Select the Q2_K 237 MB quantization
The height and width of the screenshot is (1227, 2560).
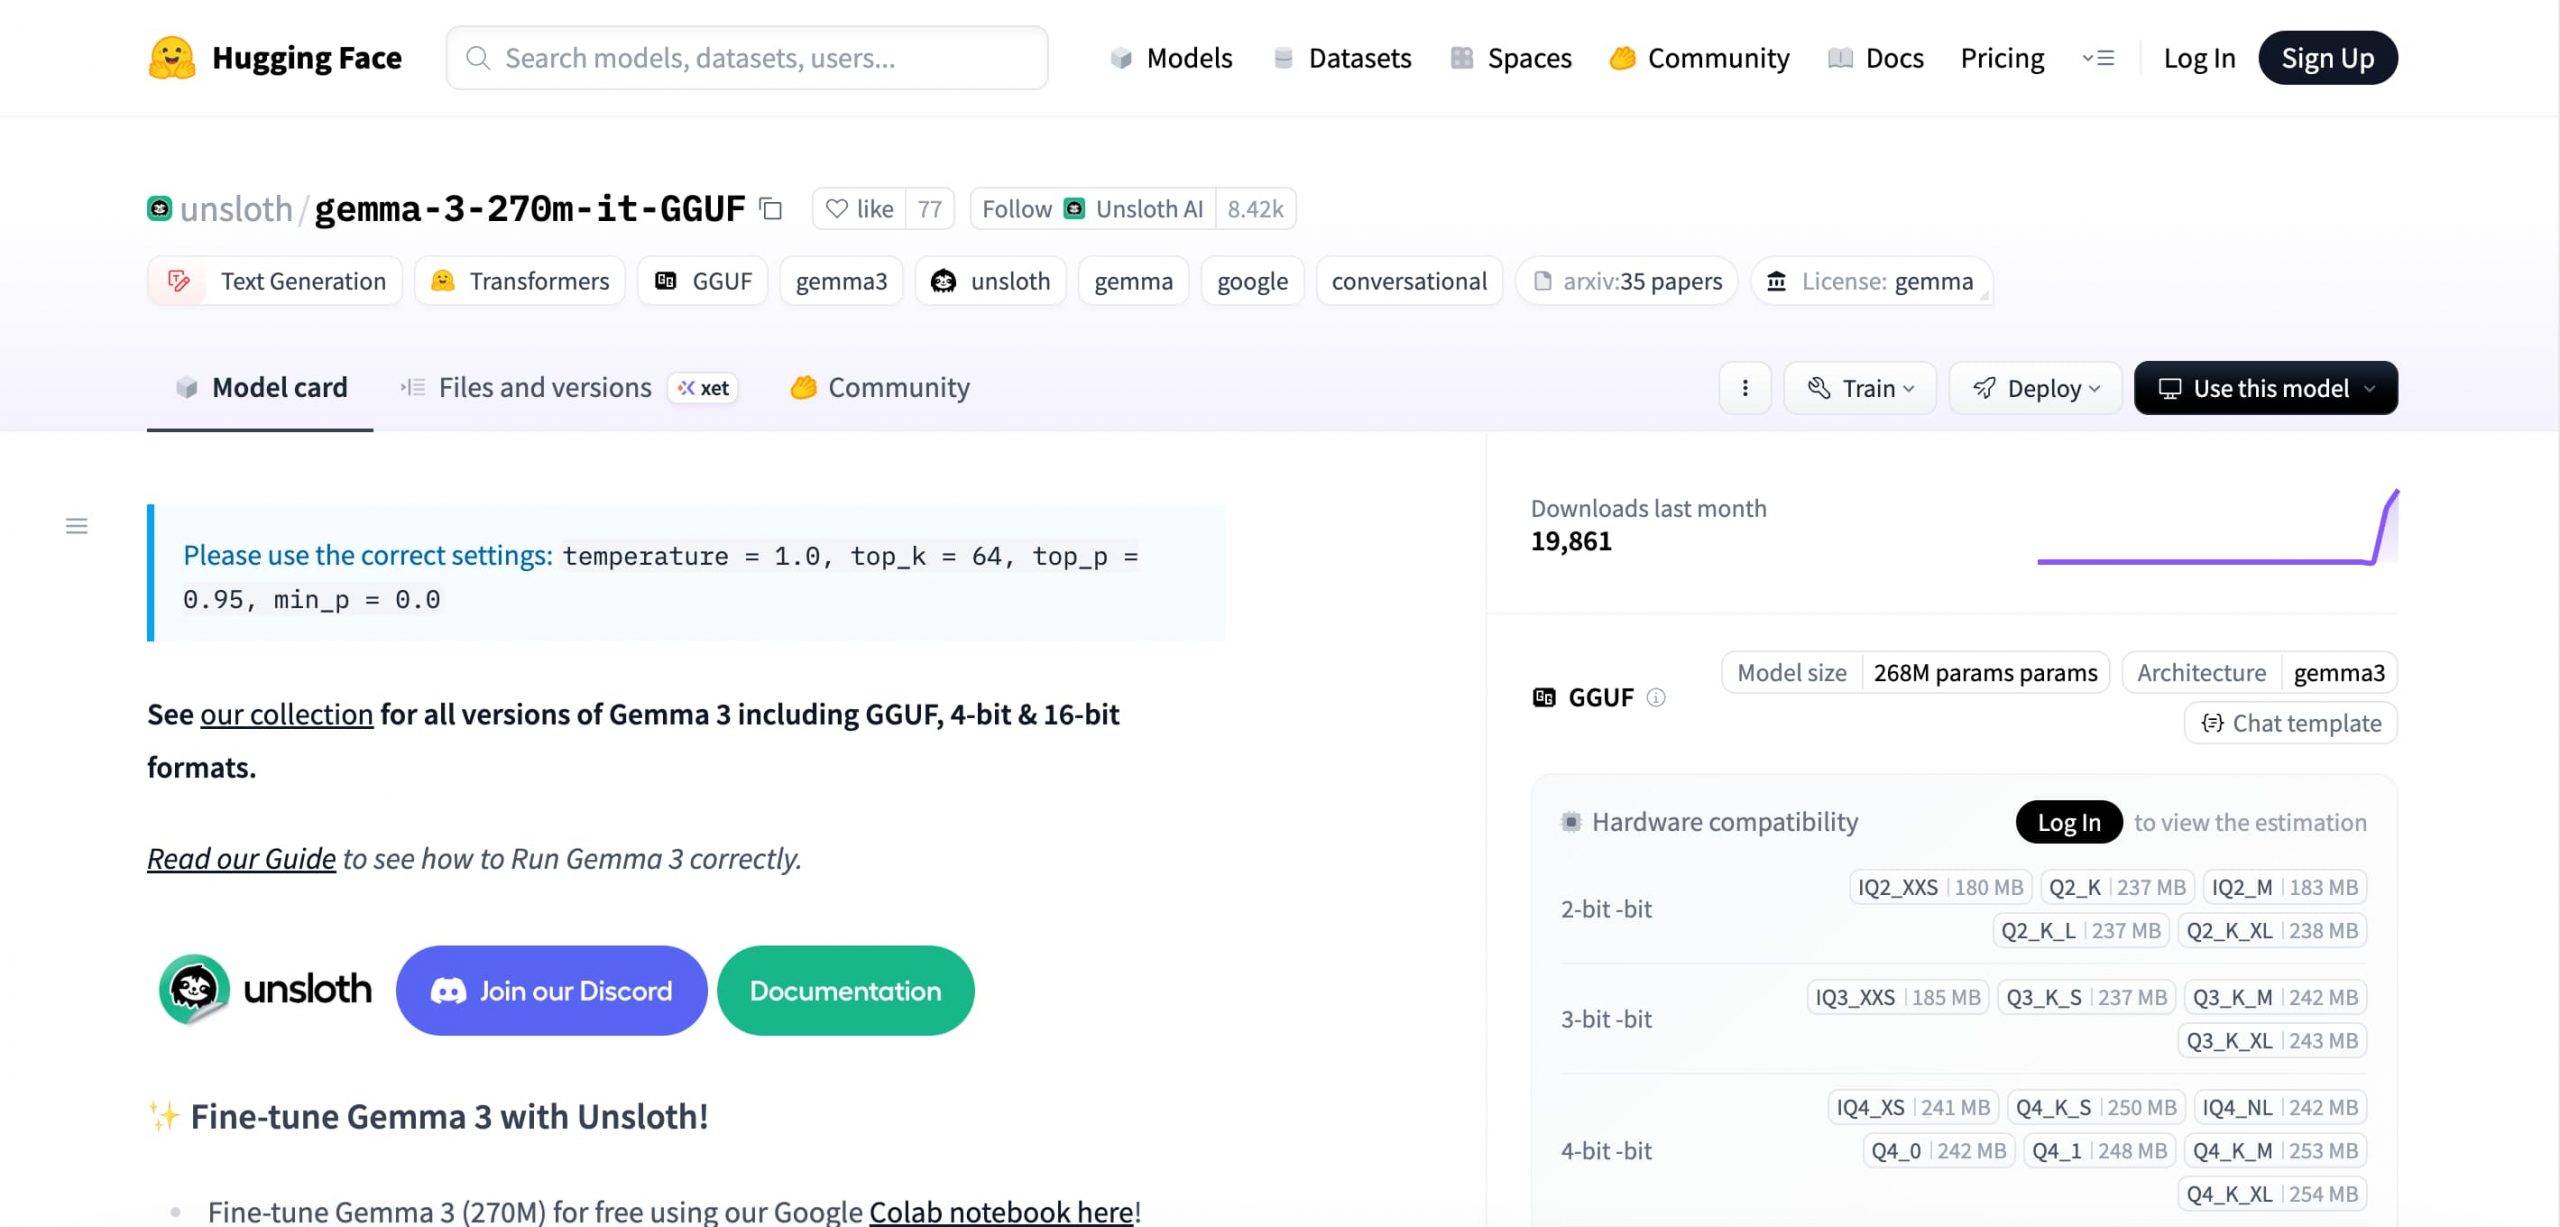coord(2117,887)
